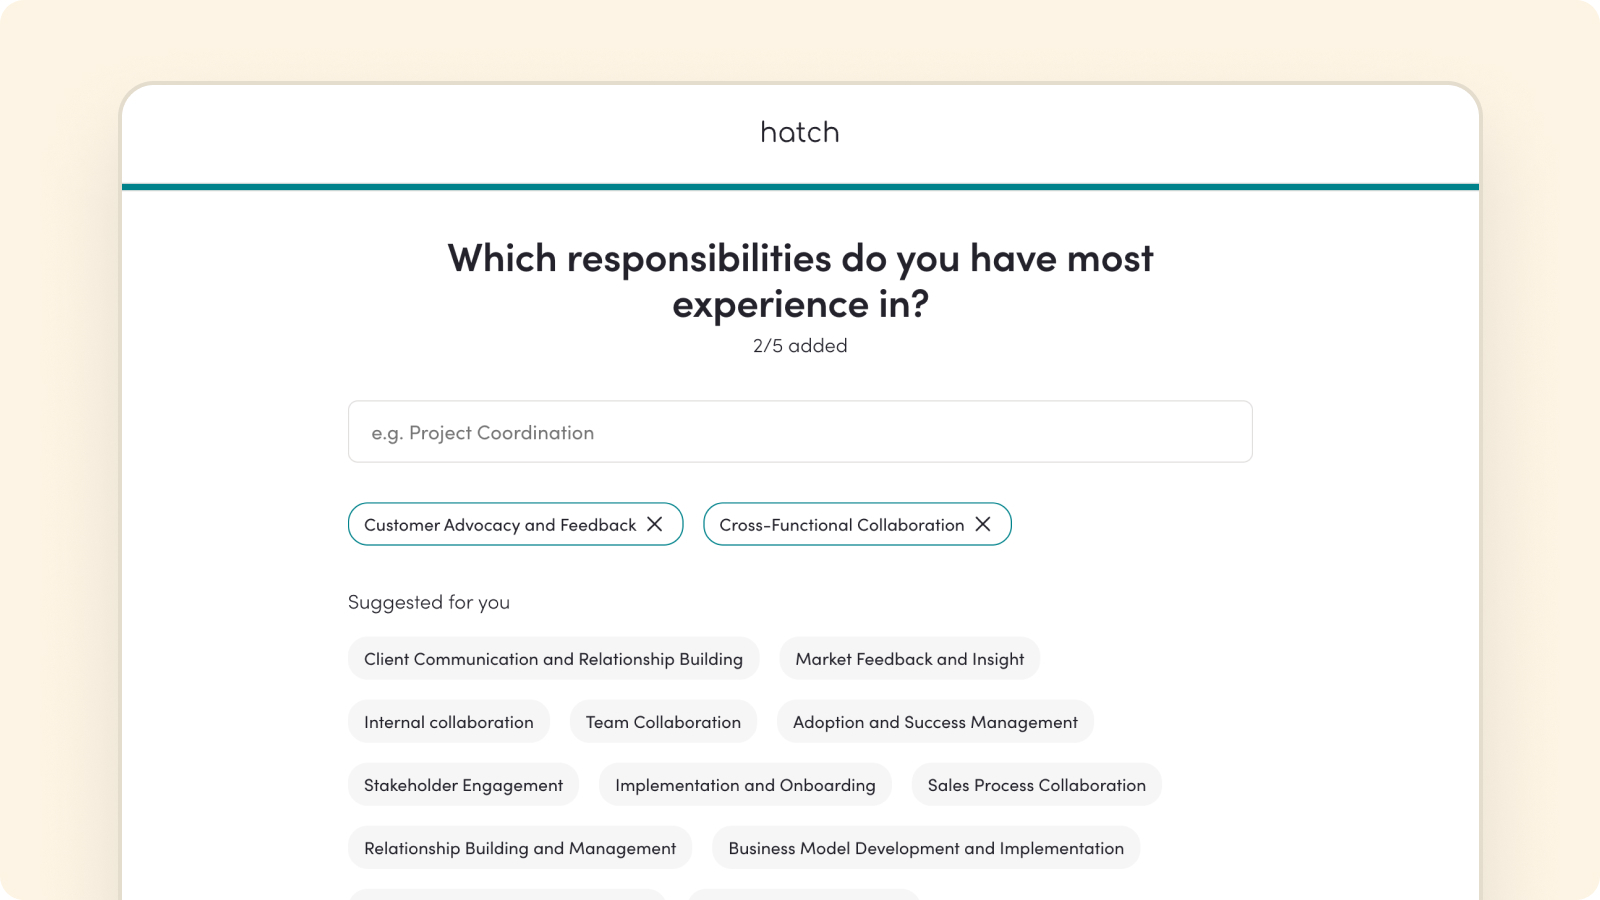Click the 2/5 added counter text
Screen dimensions: 1600x900
click(800, 346)
